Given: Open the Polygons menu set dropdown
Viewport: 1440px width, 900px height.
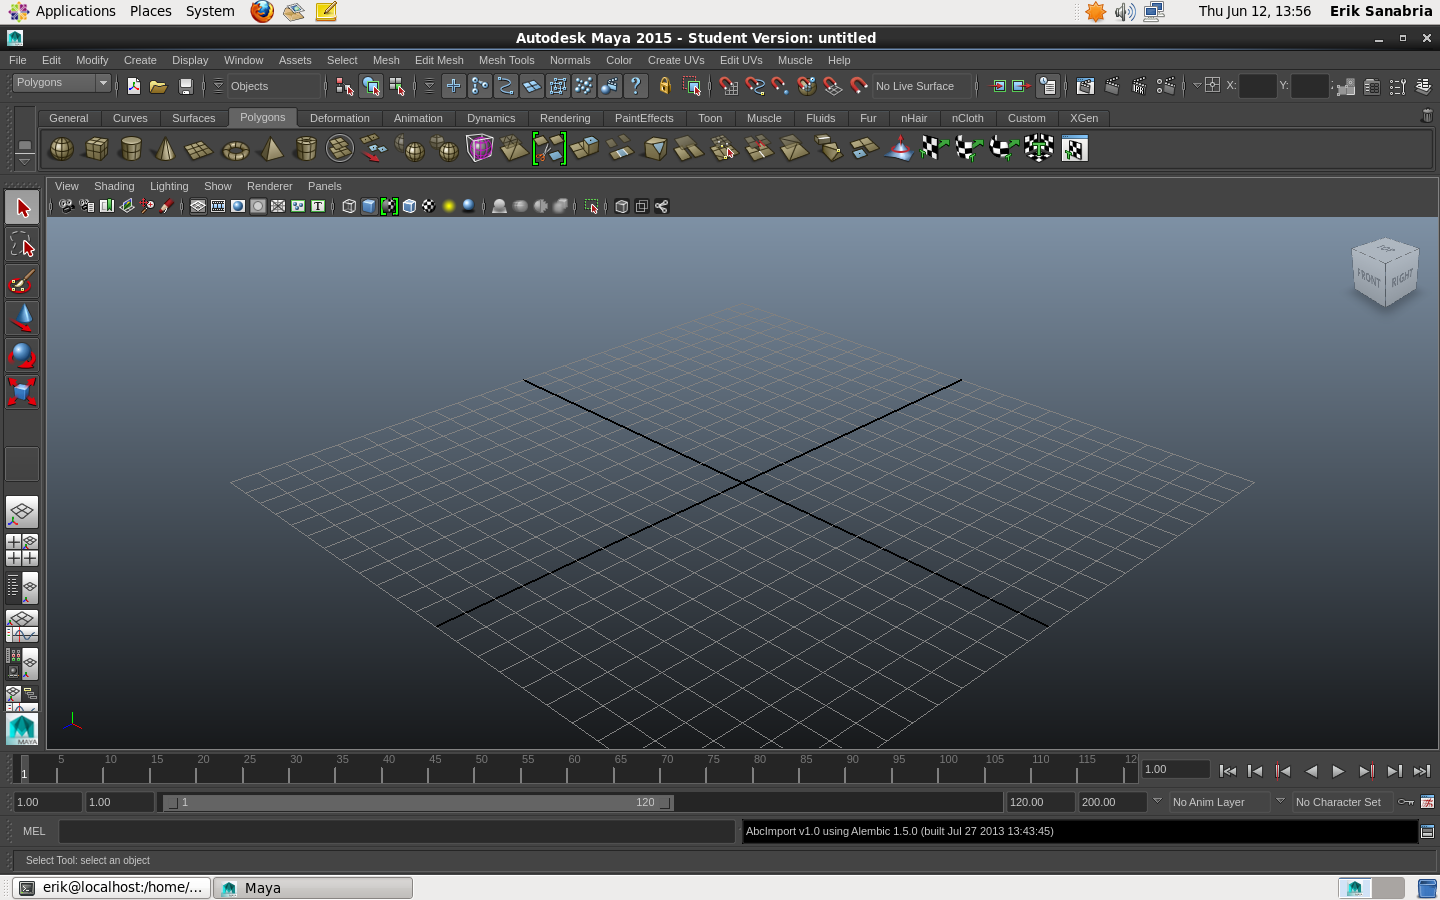Looking at the screenshot, I should click(x=60, y=82).
